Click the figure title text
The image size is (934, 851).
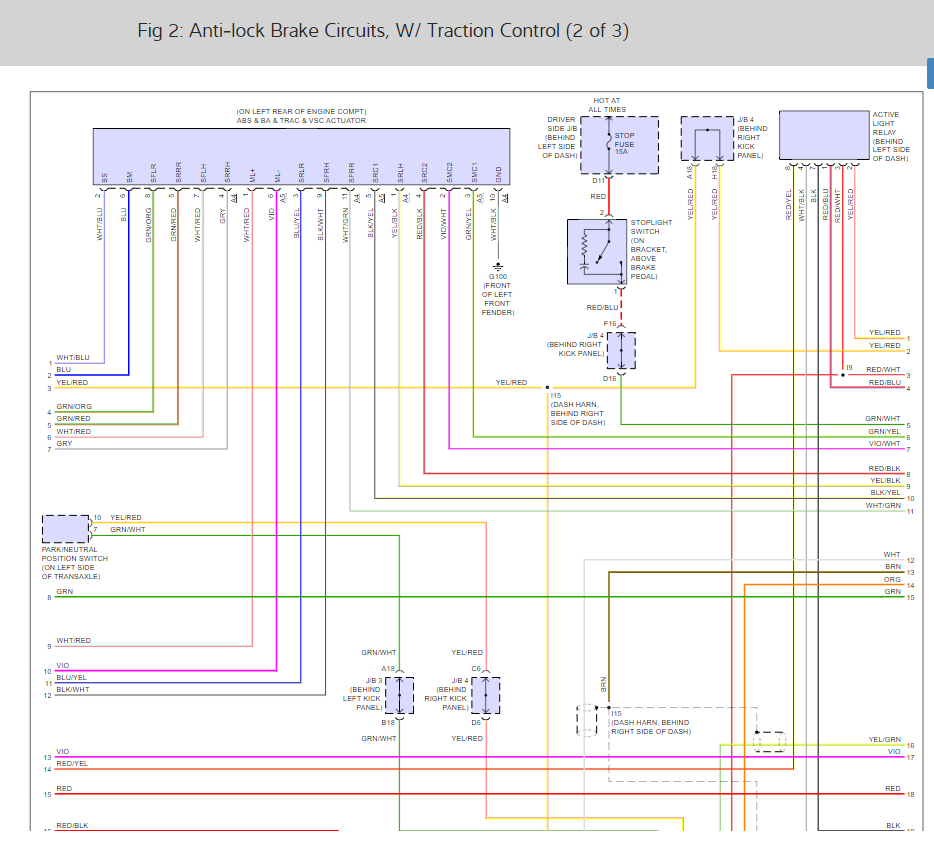tap(383, 30)
